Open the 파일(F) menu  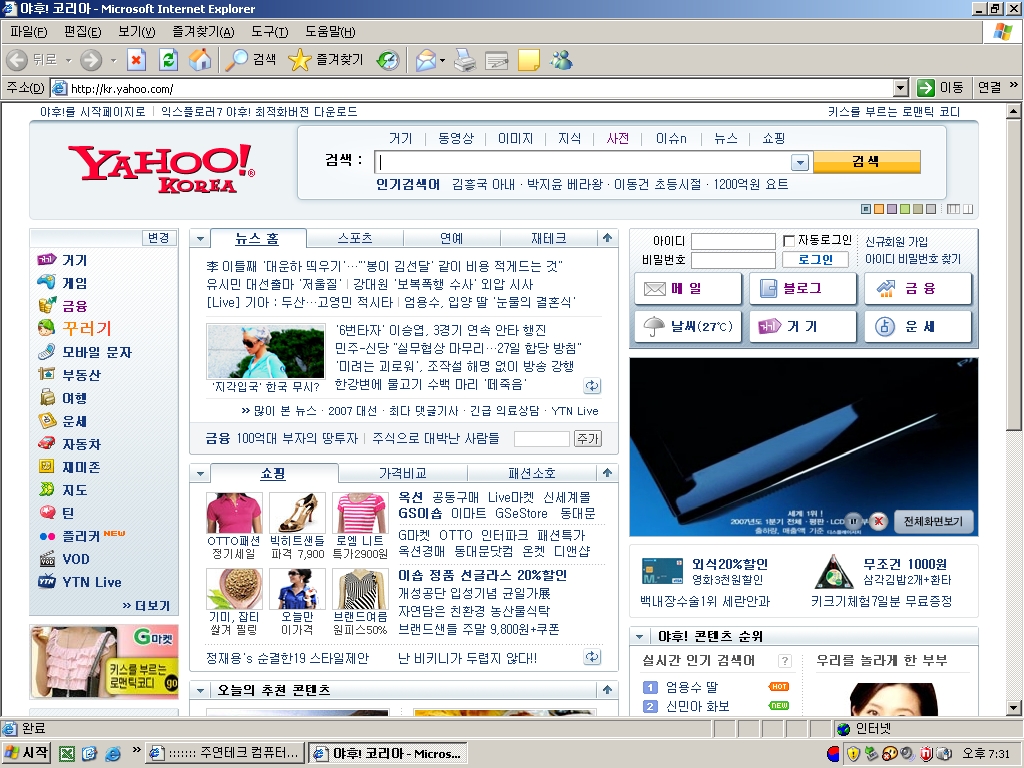coord(29,31)
